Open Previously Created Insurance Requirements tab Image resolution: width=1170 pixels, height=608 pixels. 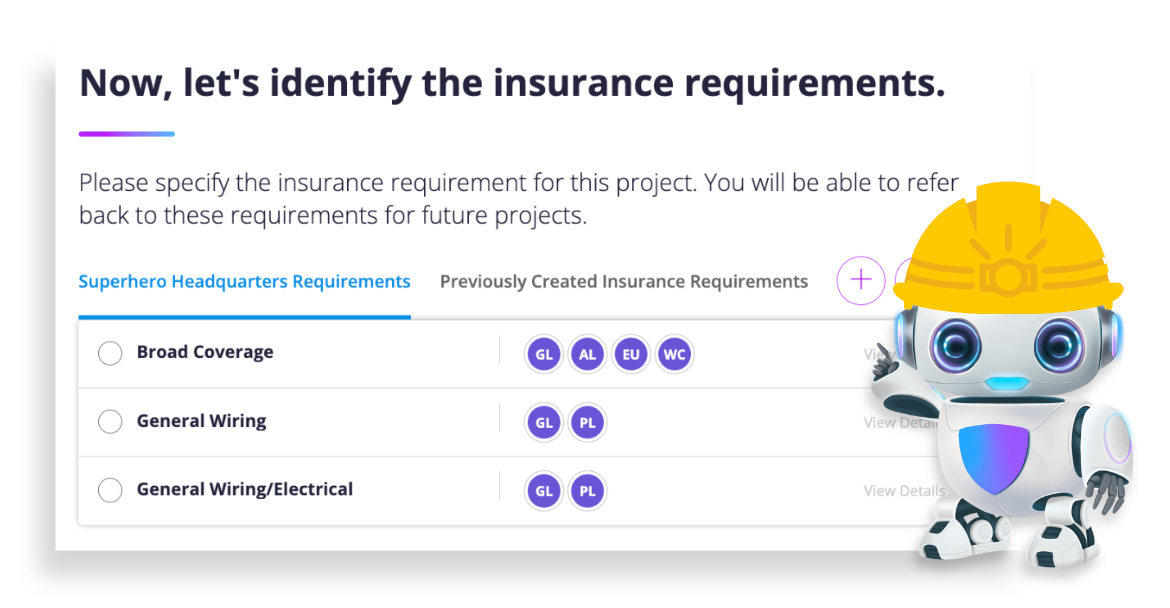click(623, 282)
